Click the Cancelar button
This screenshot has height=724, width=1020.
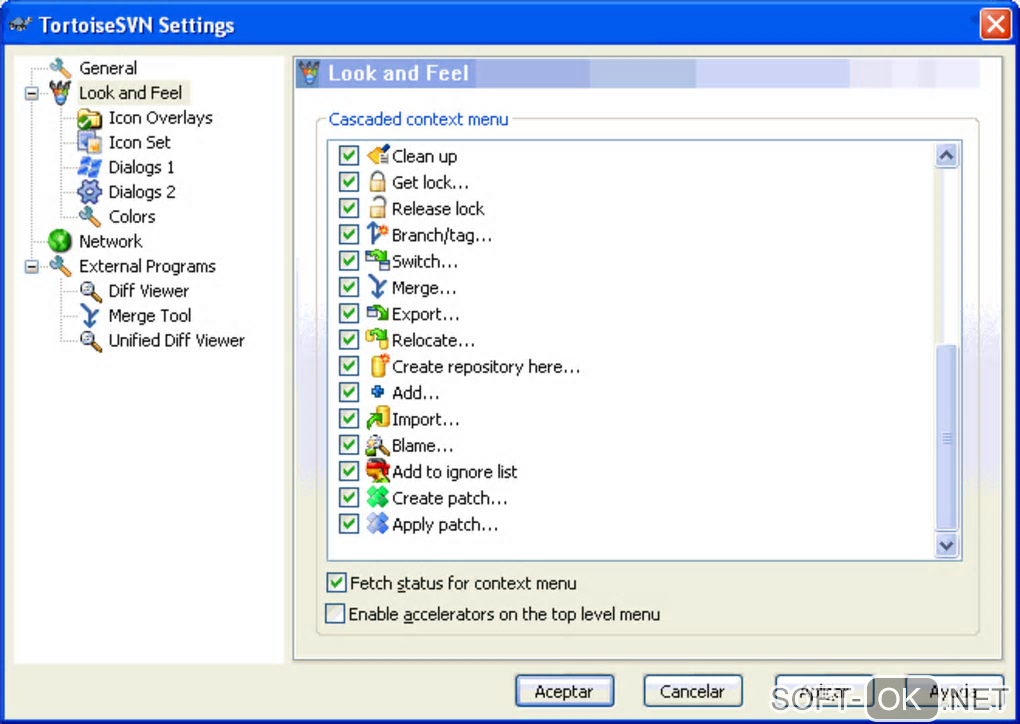(x=693, y=691)
